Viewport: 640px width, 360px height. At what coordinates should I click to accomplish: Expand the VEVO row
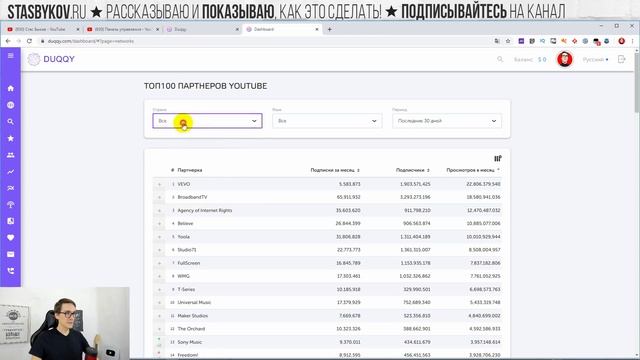tap(159, 184)
